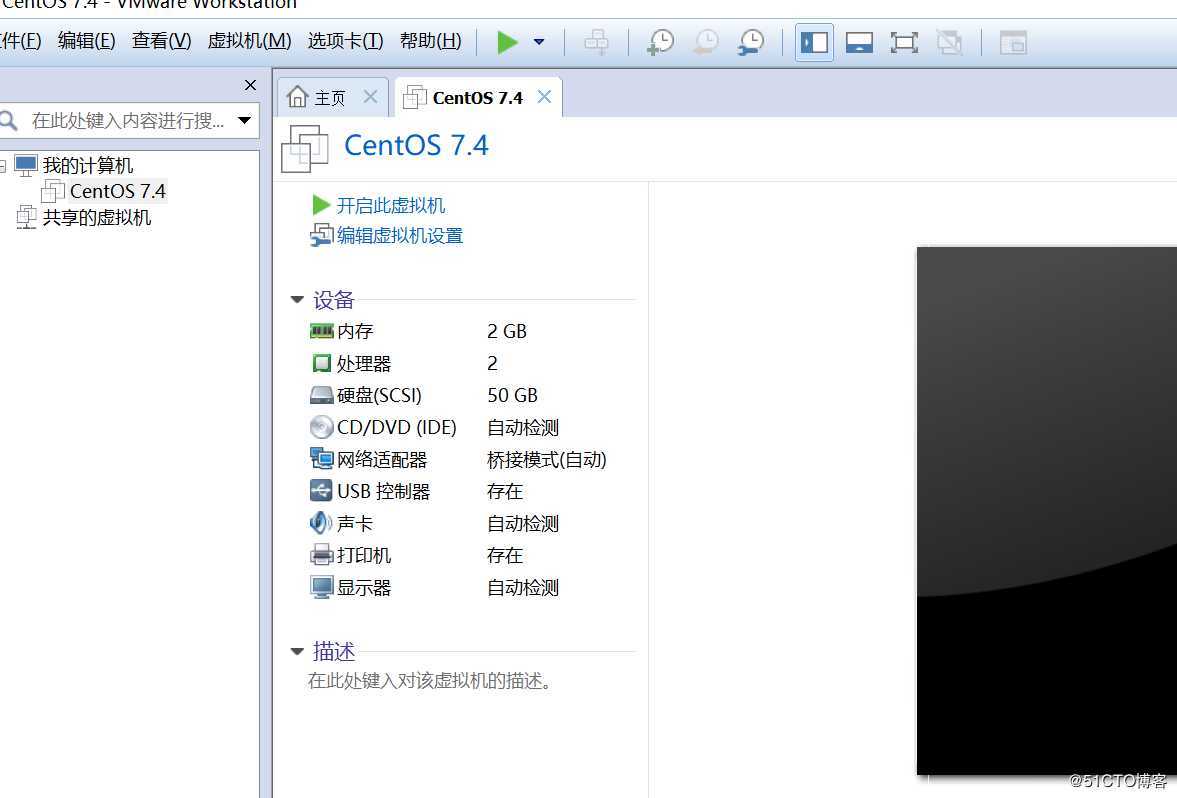Click the 内存 memory device icon
This screenshot has width=1177, height=798.
(x=321, y=330)
